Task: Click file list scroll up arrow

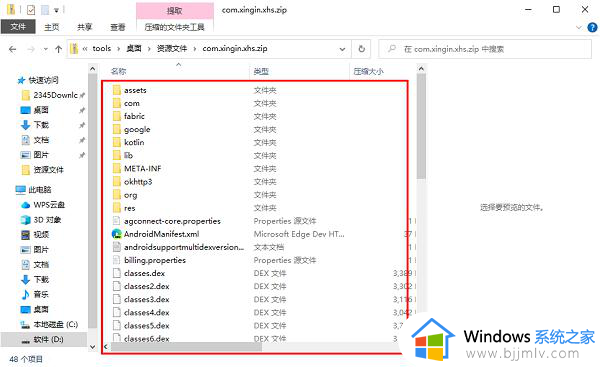Action: pyautogui.click(x=421, y=69)
